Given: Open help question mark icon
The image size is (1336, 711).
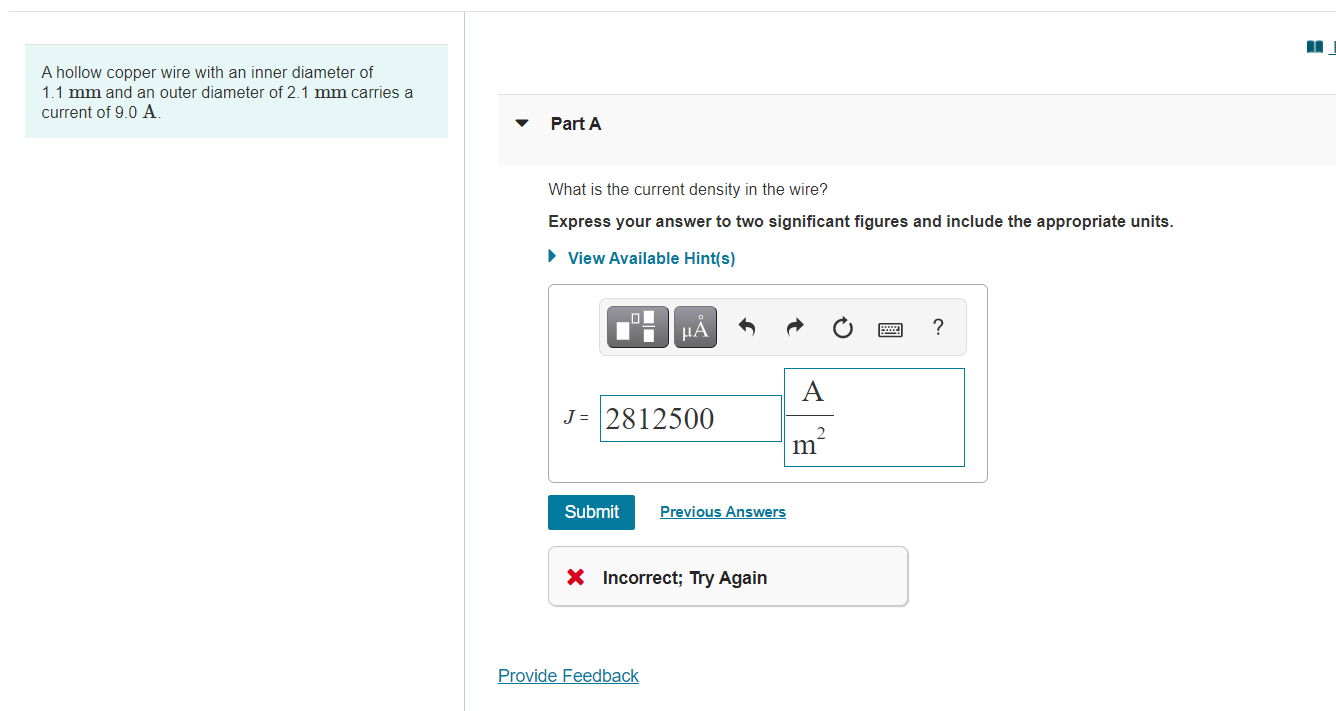Looking at the screenshot, I should [937, 327].
